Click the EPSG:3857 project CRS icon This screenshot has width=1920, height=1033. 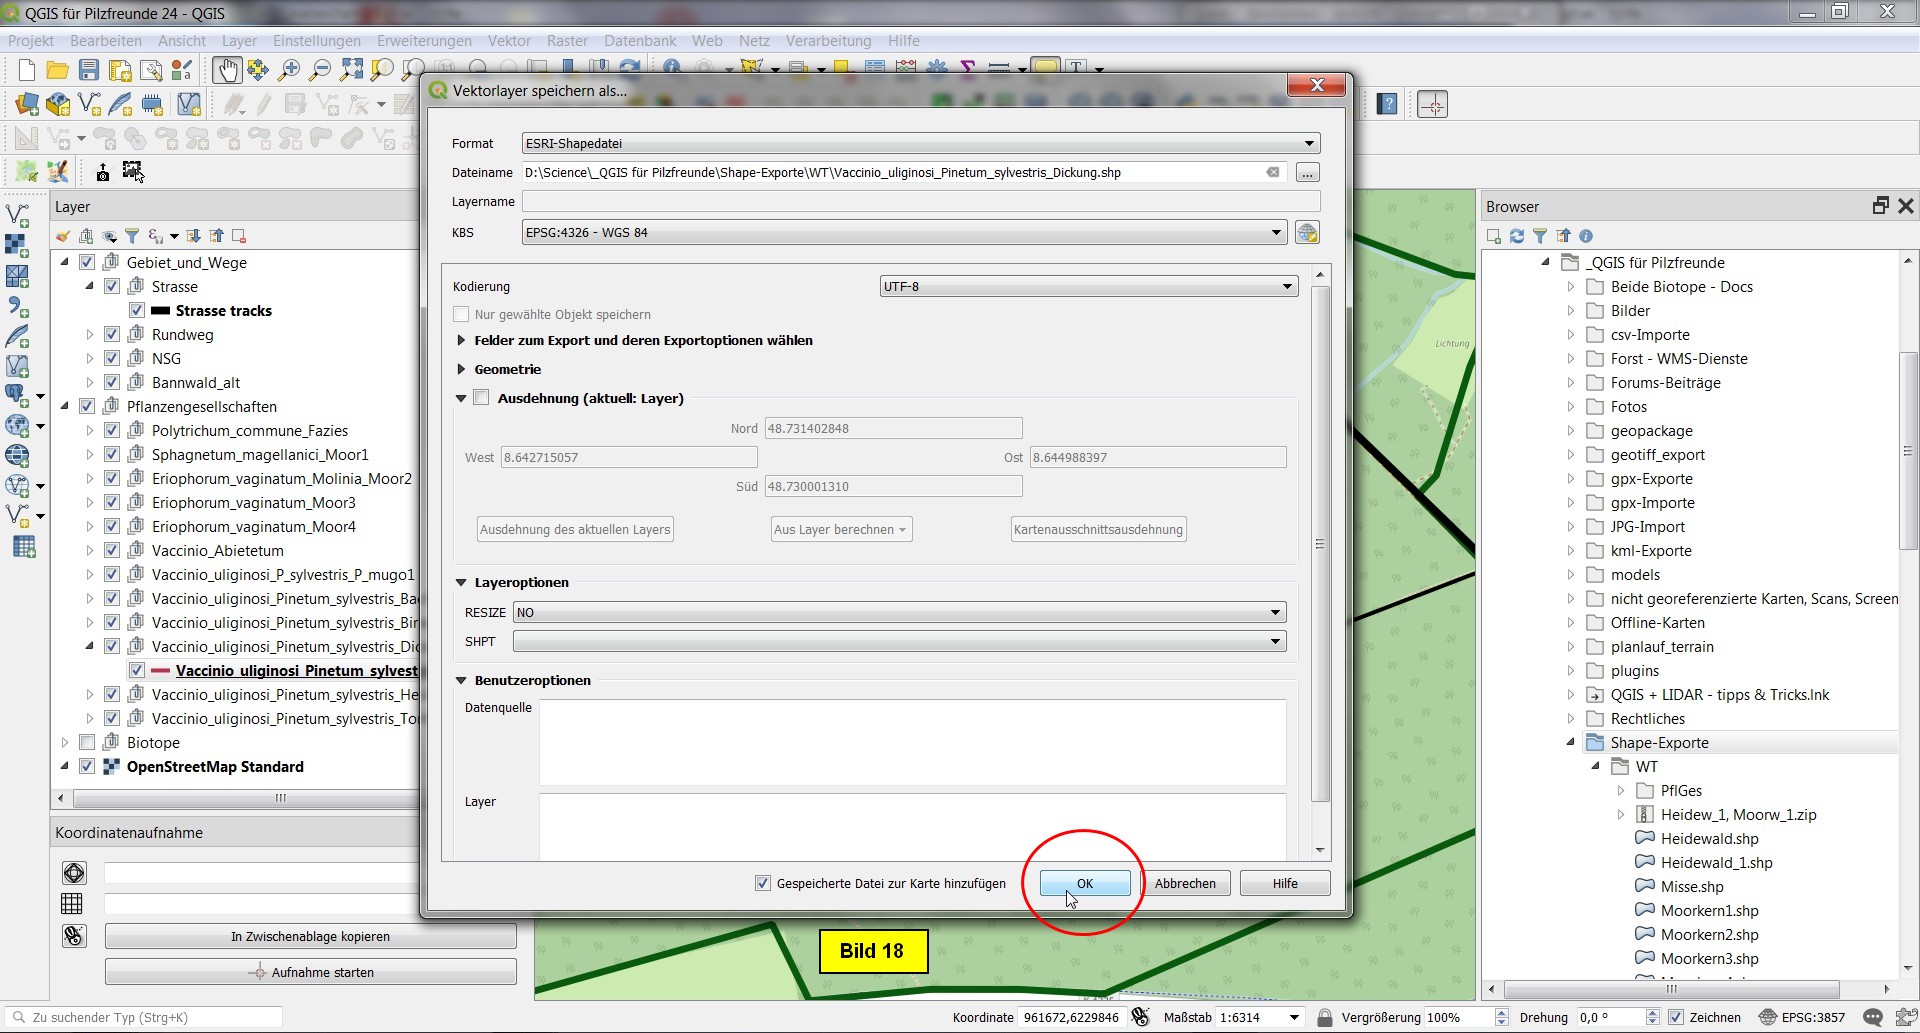pos(1767,1017)
